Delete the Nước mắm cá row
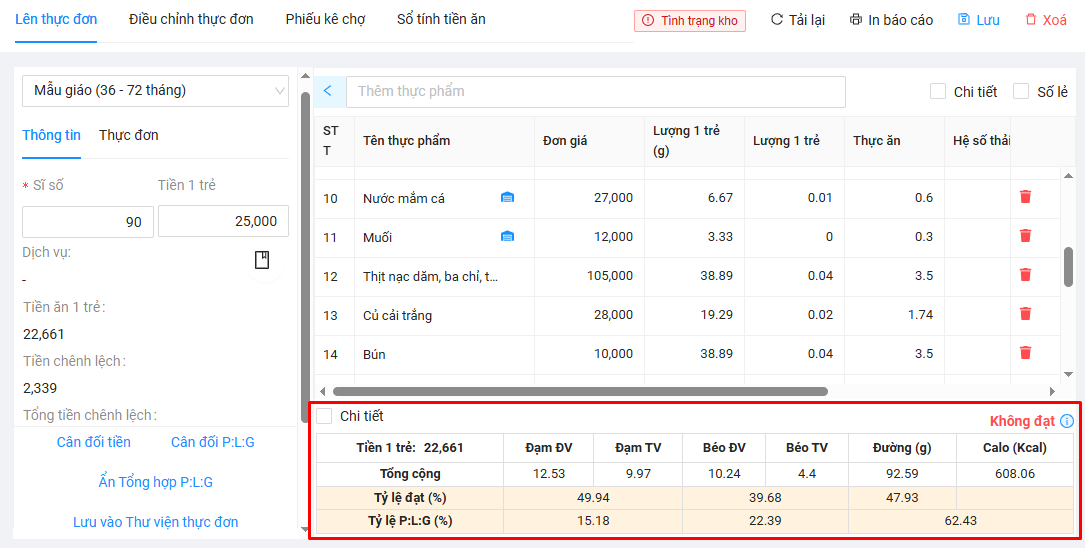The width and height of the screenshot is (1085, 548). point(1025,197)
